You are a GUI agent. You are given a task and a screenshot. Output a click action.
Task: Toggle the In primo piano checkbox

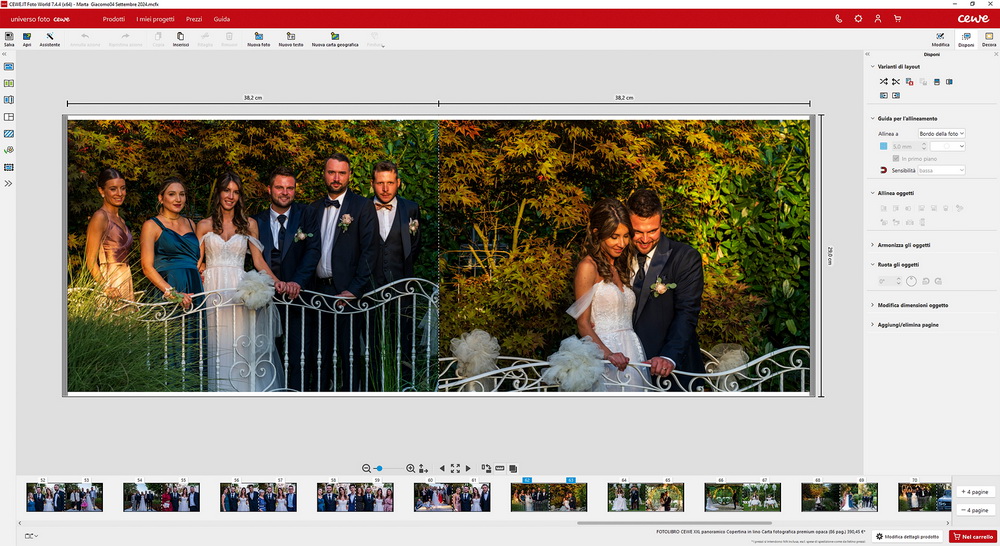coord(896,158)
